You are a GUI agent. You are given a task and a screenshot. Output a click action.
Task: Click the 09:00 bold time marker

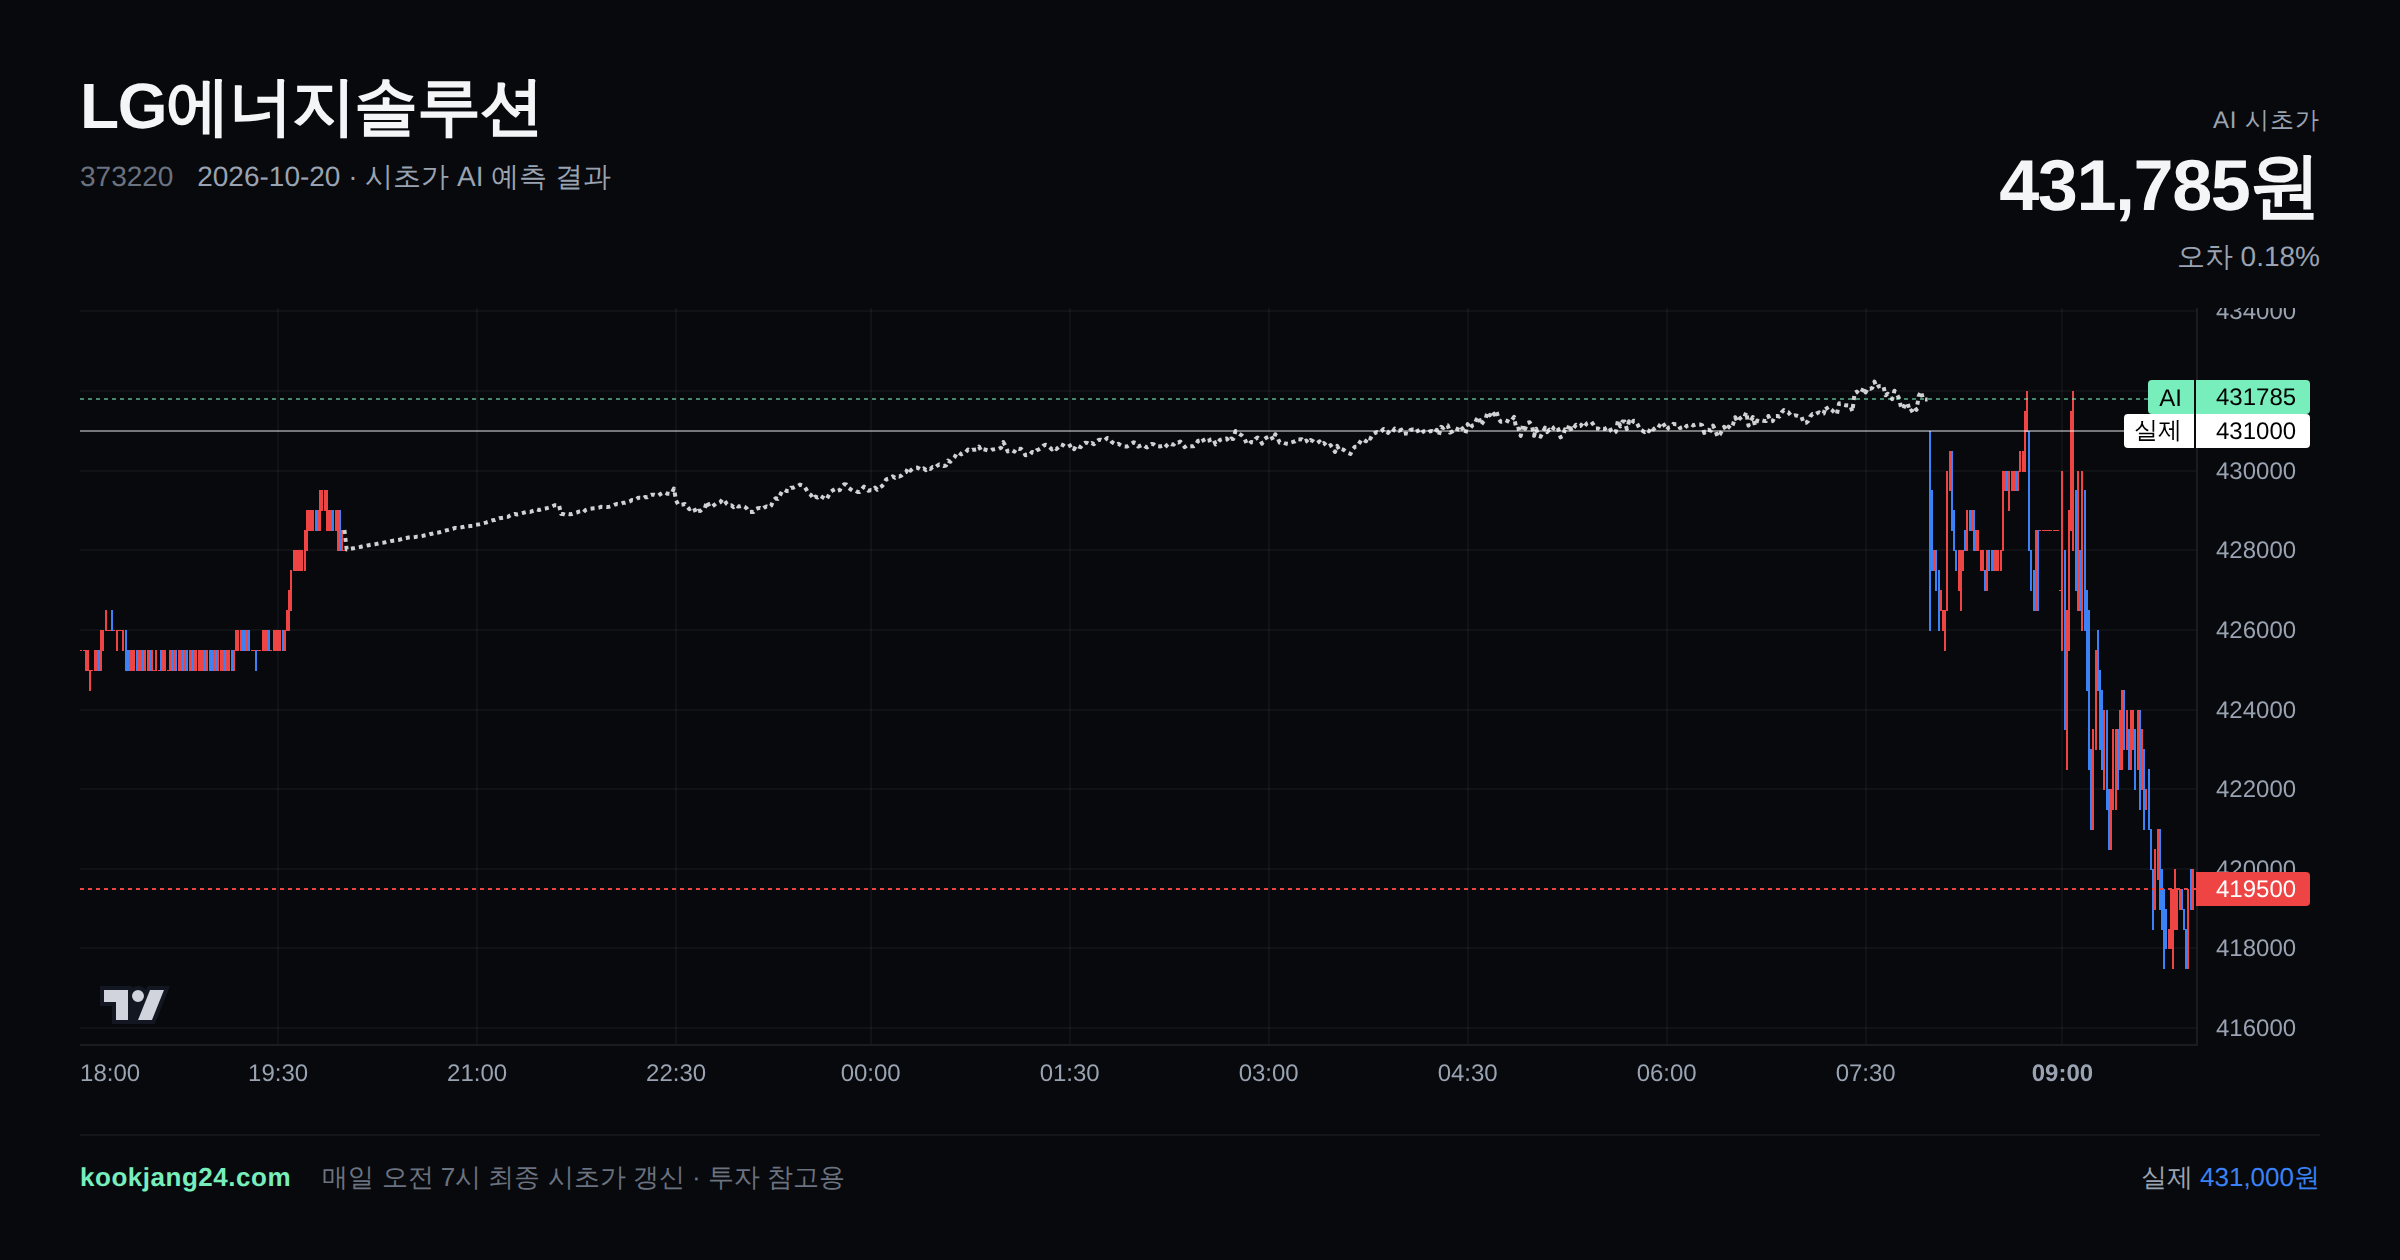click(2062, 1073)
